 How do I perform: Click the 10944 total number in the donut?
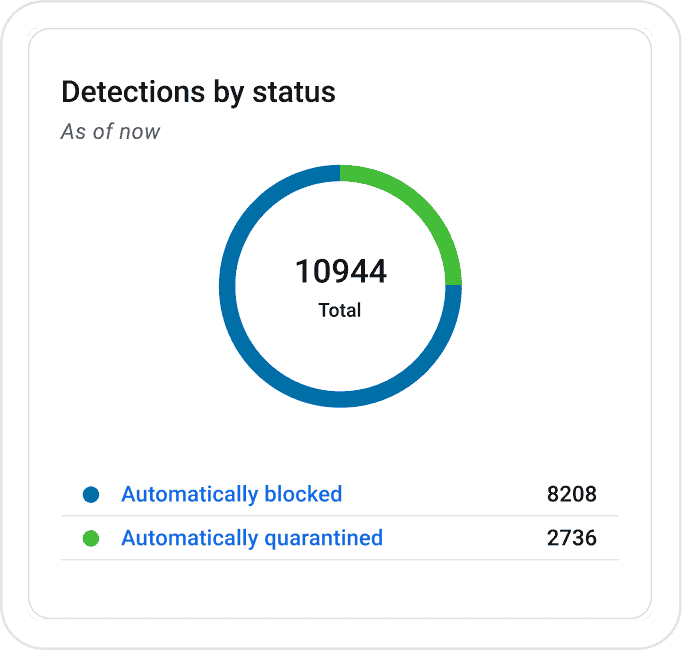pos(341,271)
